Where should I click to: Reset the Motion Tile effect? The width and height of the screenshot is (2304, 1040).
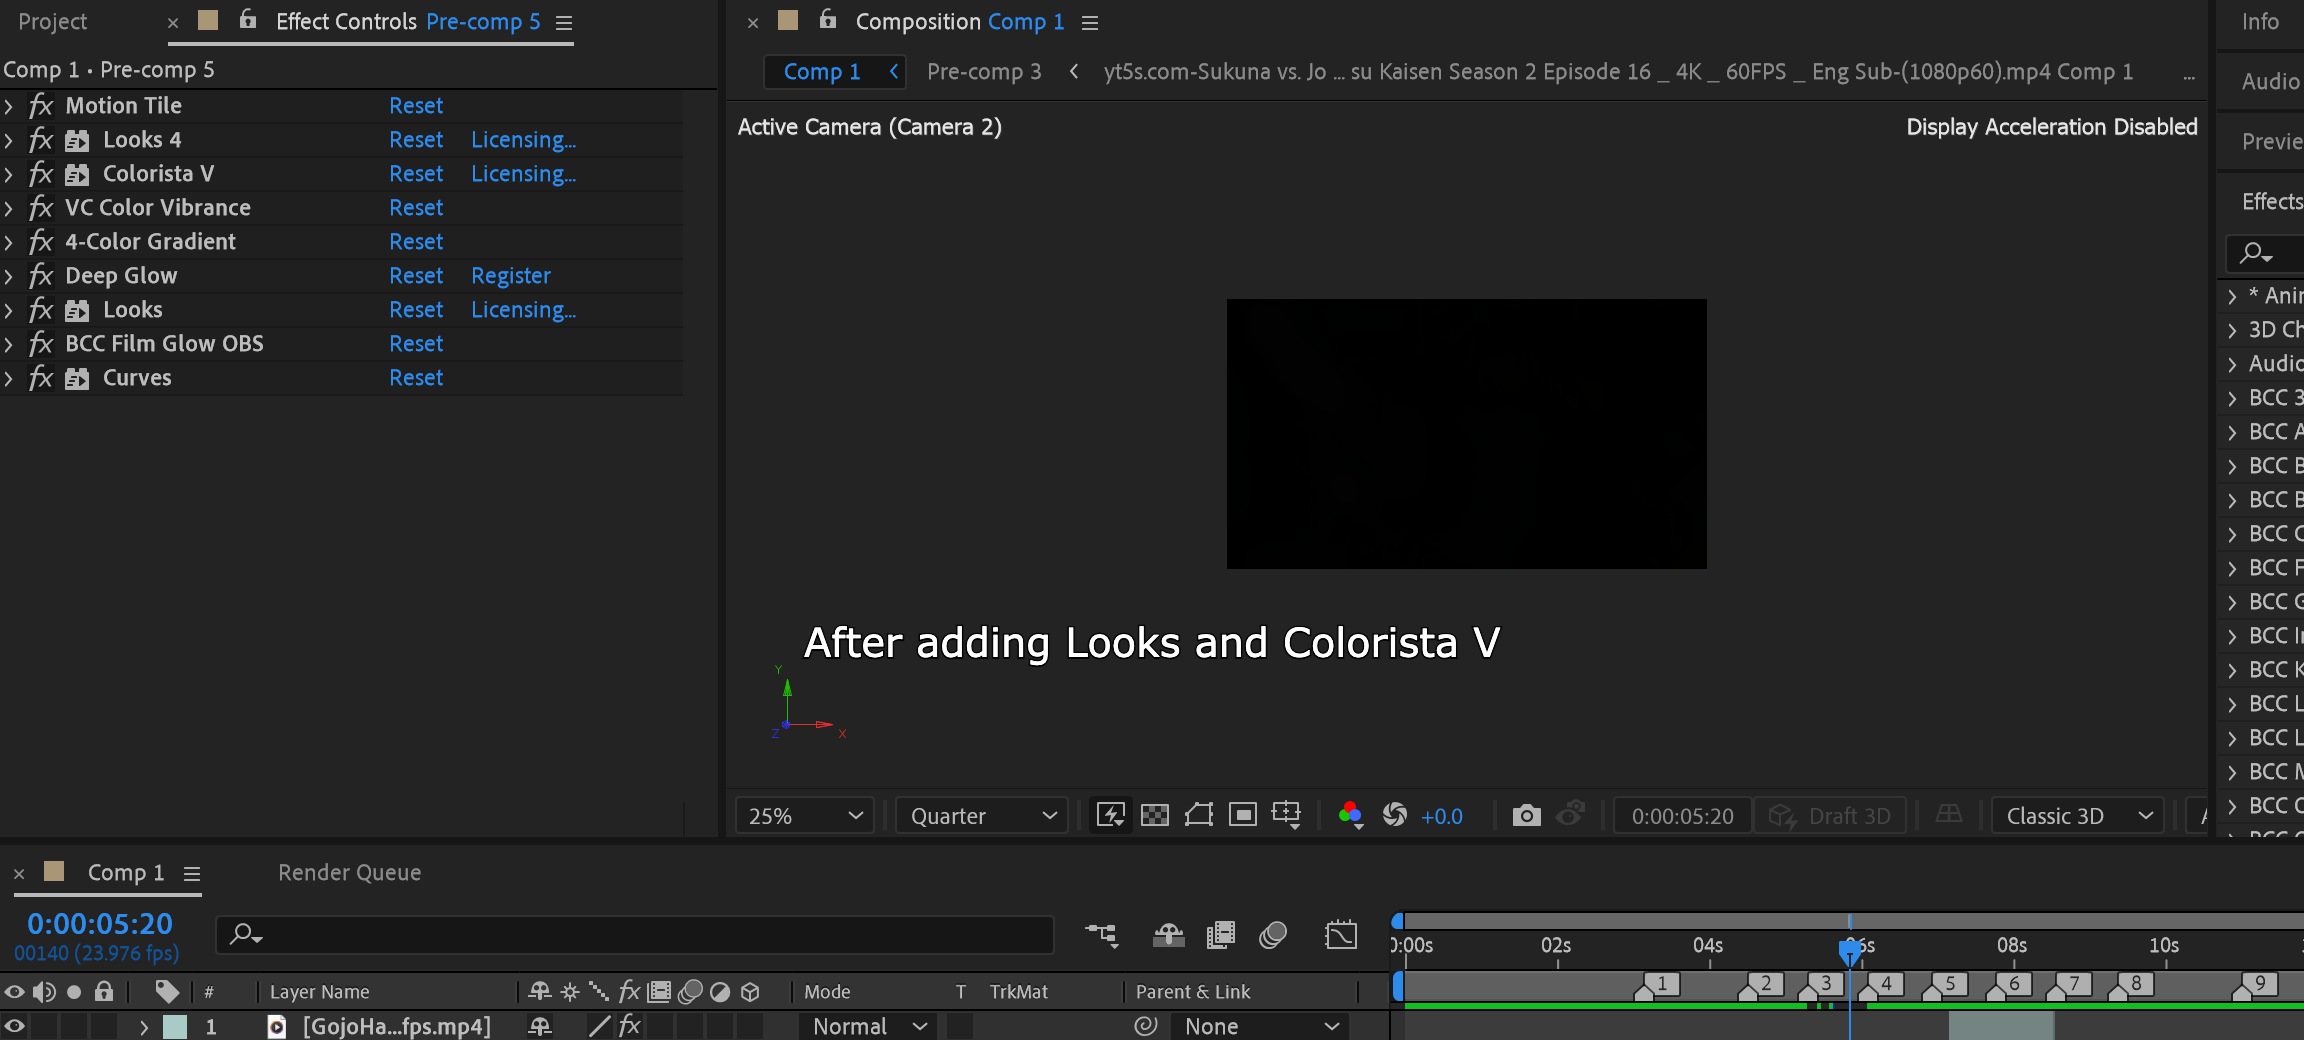(x=416, y=105)
